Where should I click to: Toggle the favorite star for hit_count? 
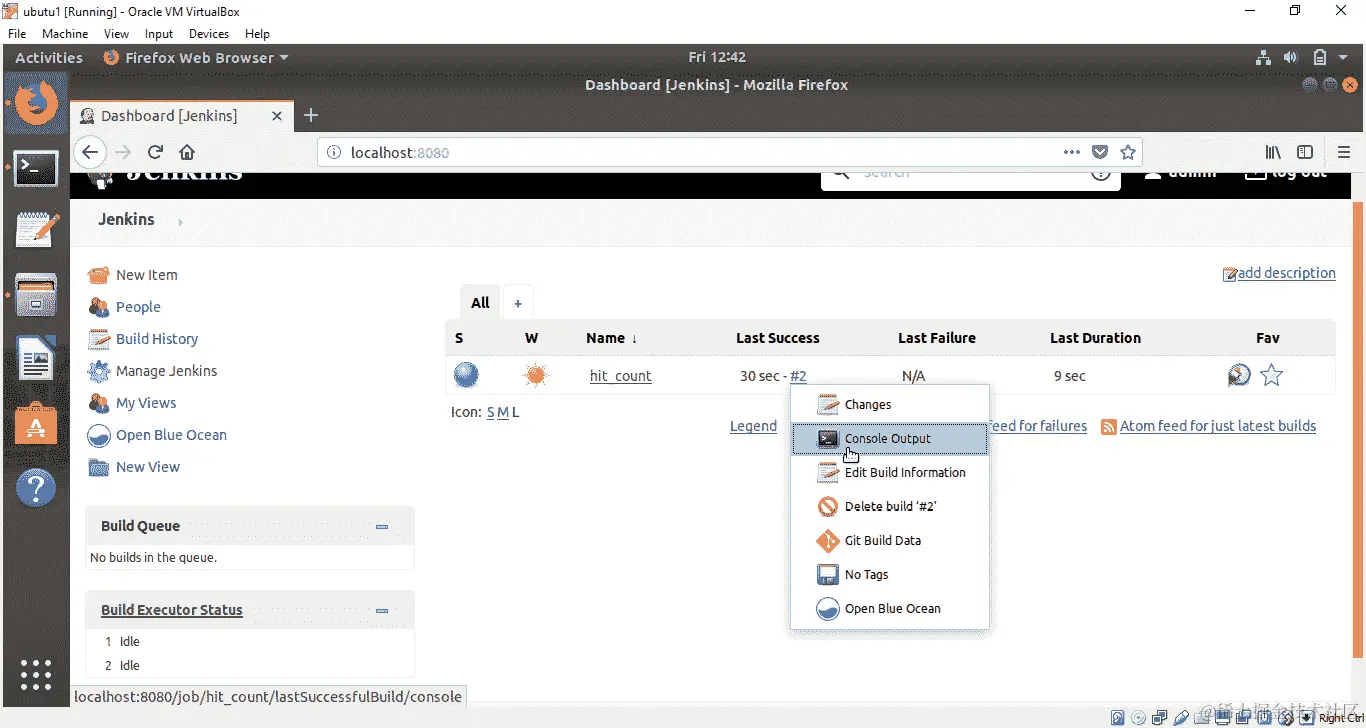click(x=1271, y=376)
